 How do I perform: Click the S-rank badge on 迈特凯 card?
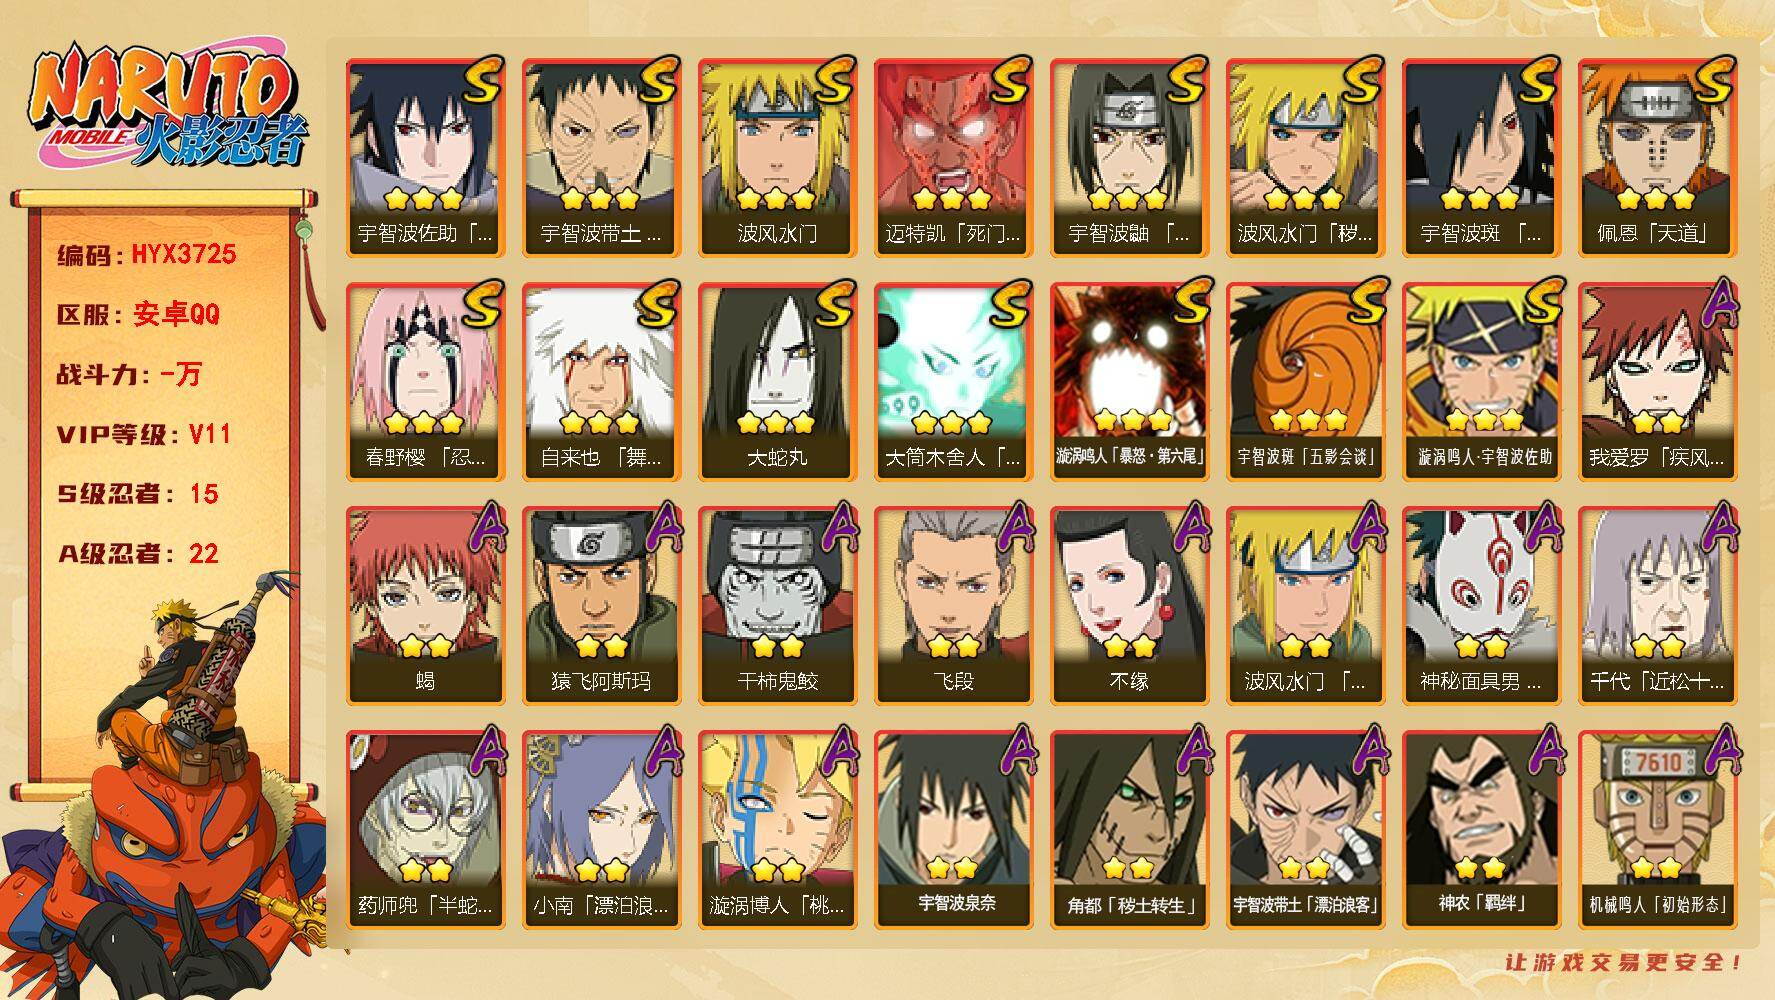[x=1008, y=80]
